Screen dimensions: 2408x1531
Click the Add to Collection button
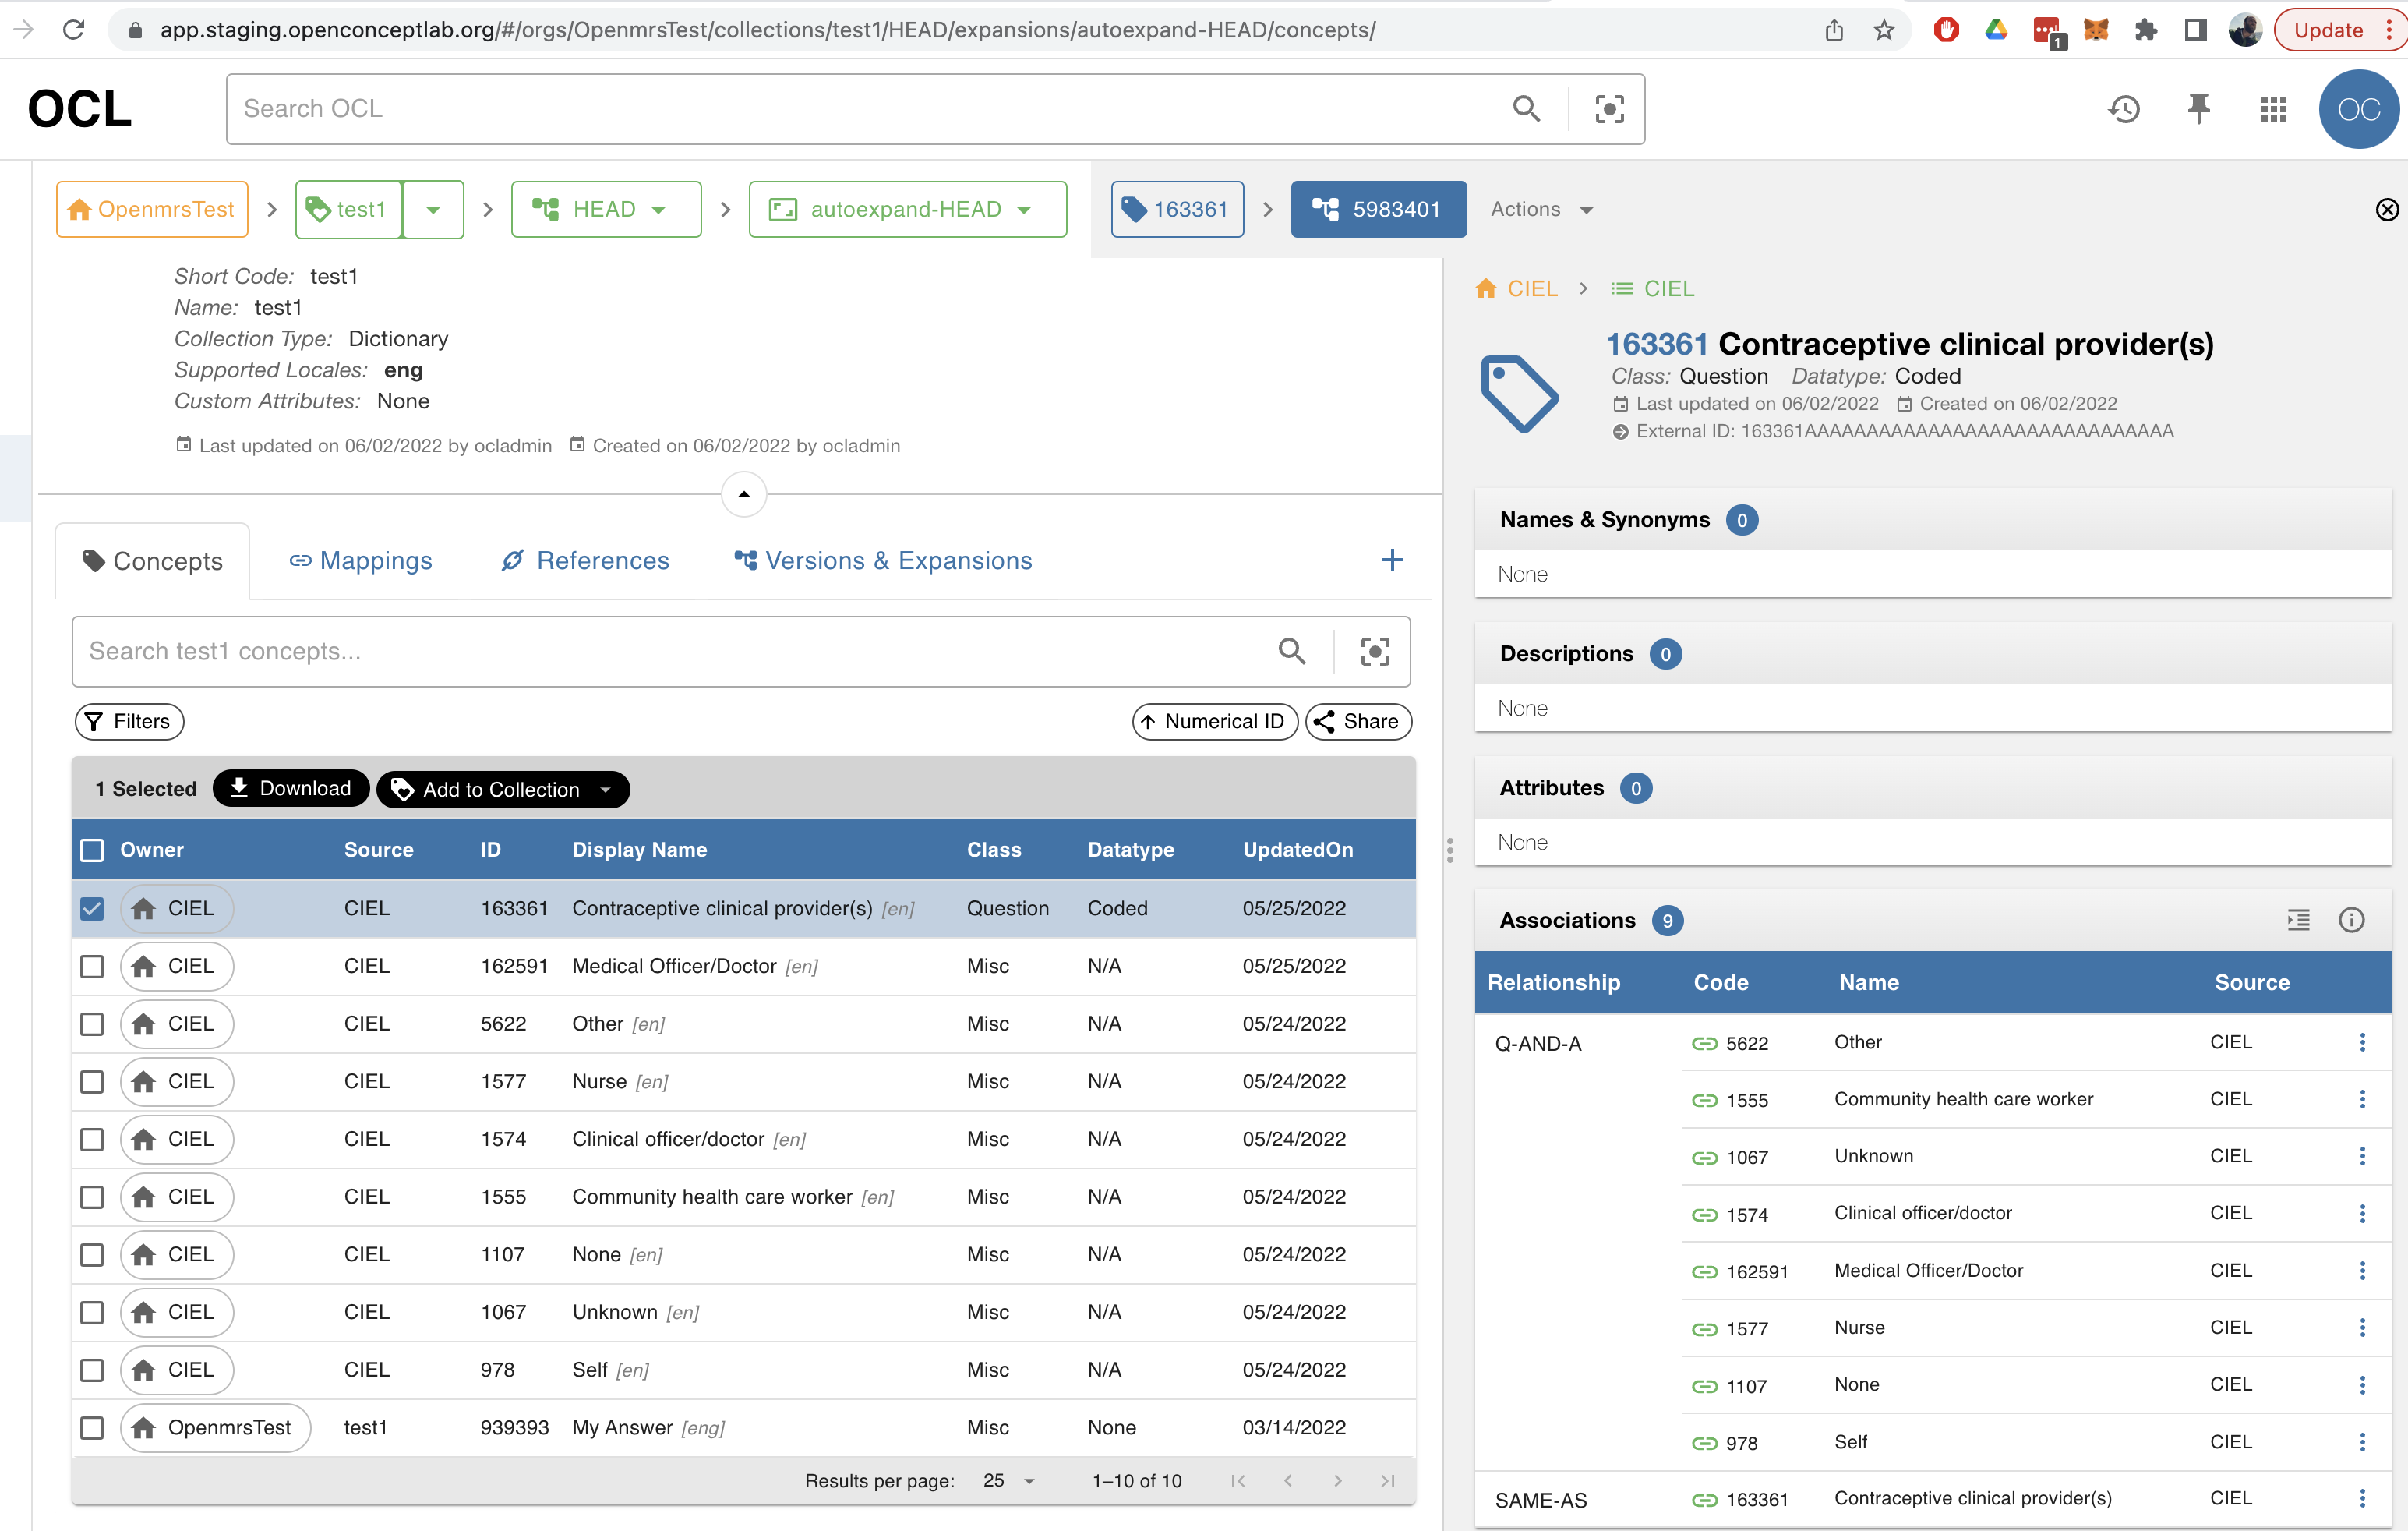[x=489, y=789]
